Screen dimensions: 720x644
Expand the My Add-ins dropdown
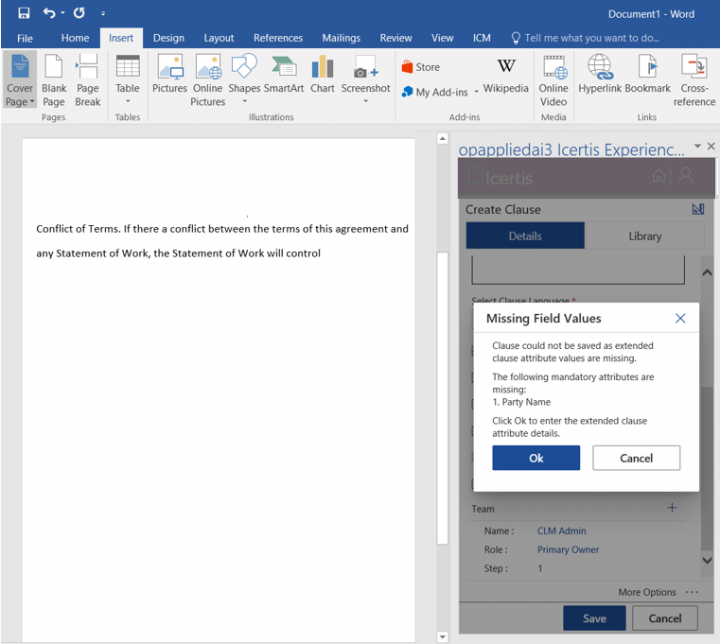[476, 92]
